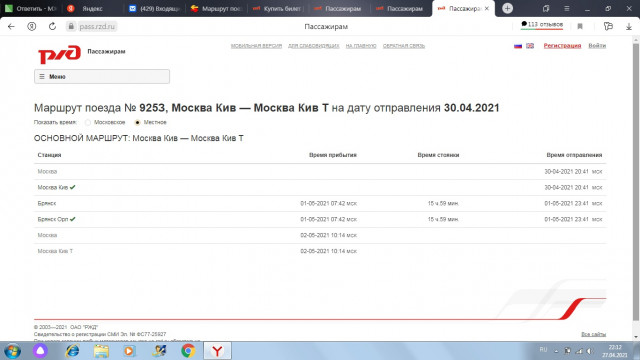Launch Google Chrome from the taskbar
The image size is (640, 360).
coord(188,351)
